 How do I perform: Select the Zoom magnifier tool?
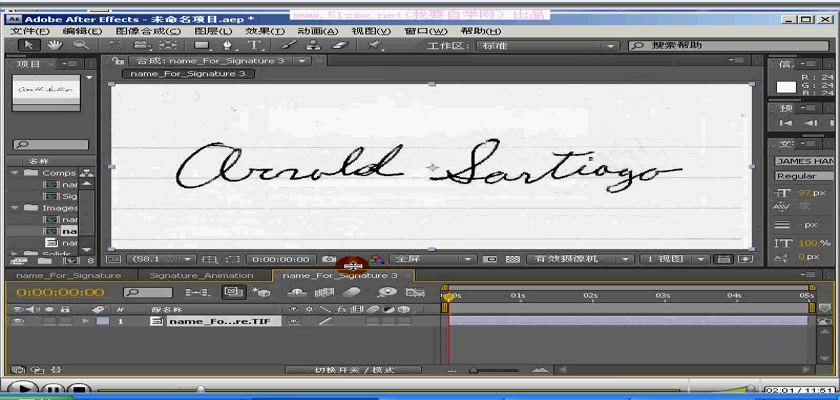(x=80, y=46)
